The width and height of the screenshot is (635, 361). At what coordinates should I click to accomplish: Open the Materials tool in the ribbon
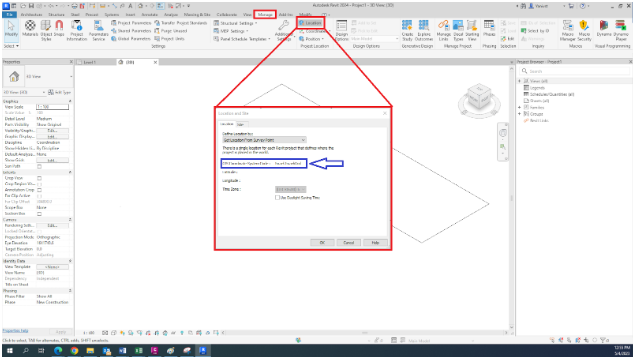(30, 29)
